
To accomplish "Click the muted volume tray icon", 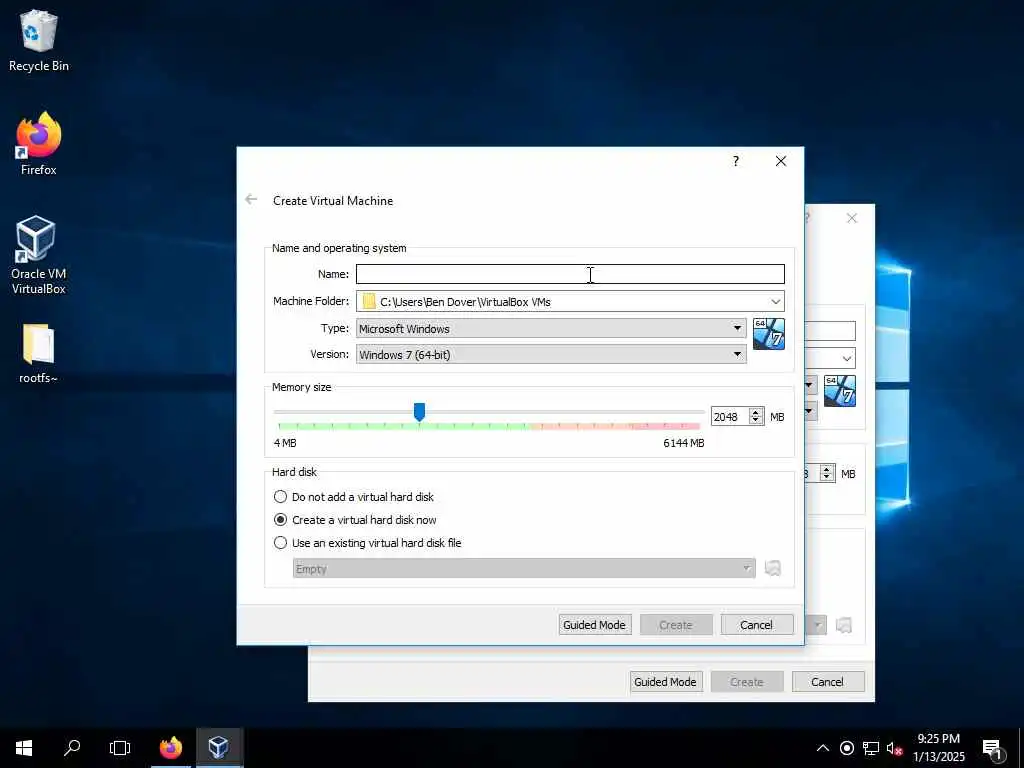I will 894,748.
